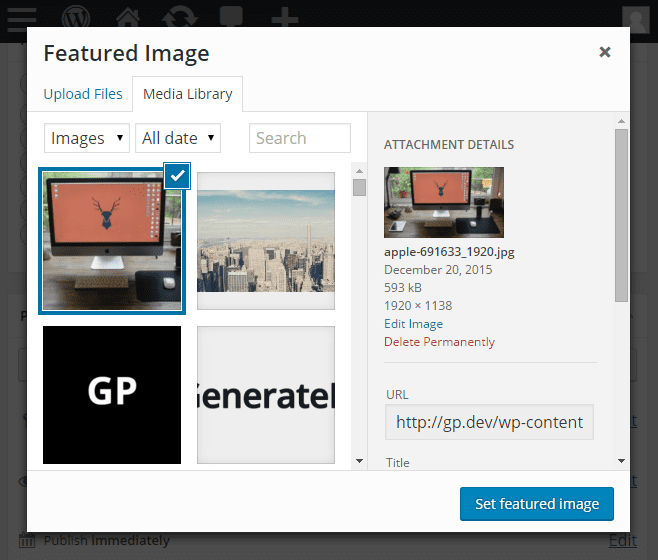Viewport: 658px width, 560px height.
Task: Open the Edit Image link
Action: click(x=413, y=324)
